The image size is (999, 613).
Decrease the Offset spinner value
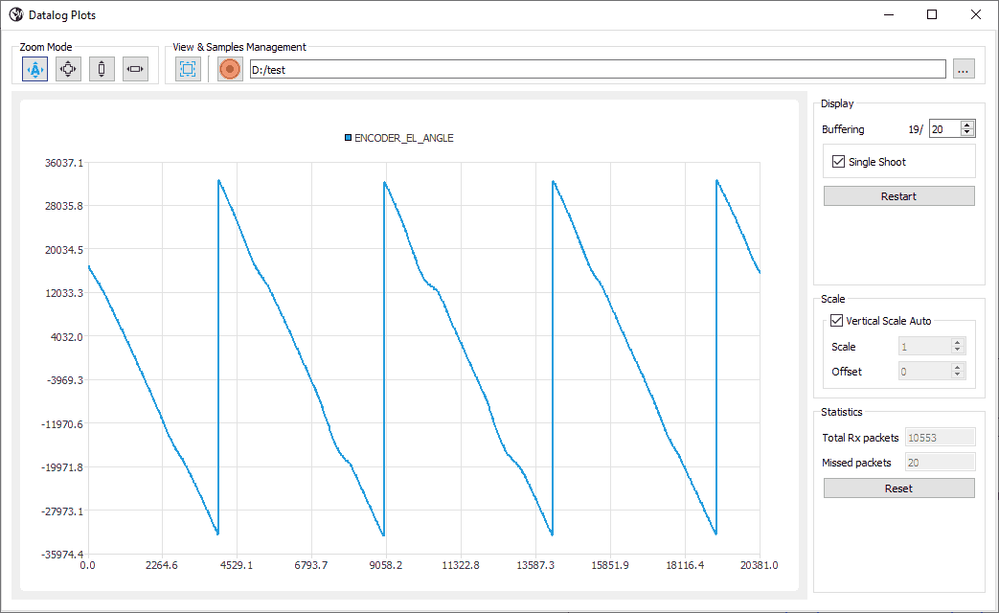click(958, 375)
